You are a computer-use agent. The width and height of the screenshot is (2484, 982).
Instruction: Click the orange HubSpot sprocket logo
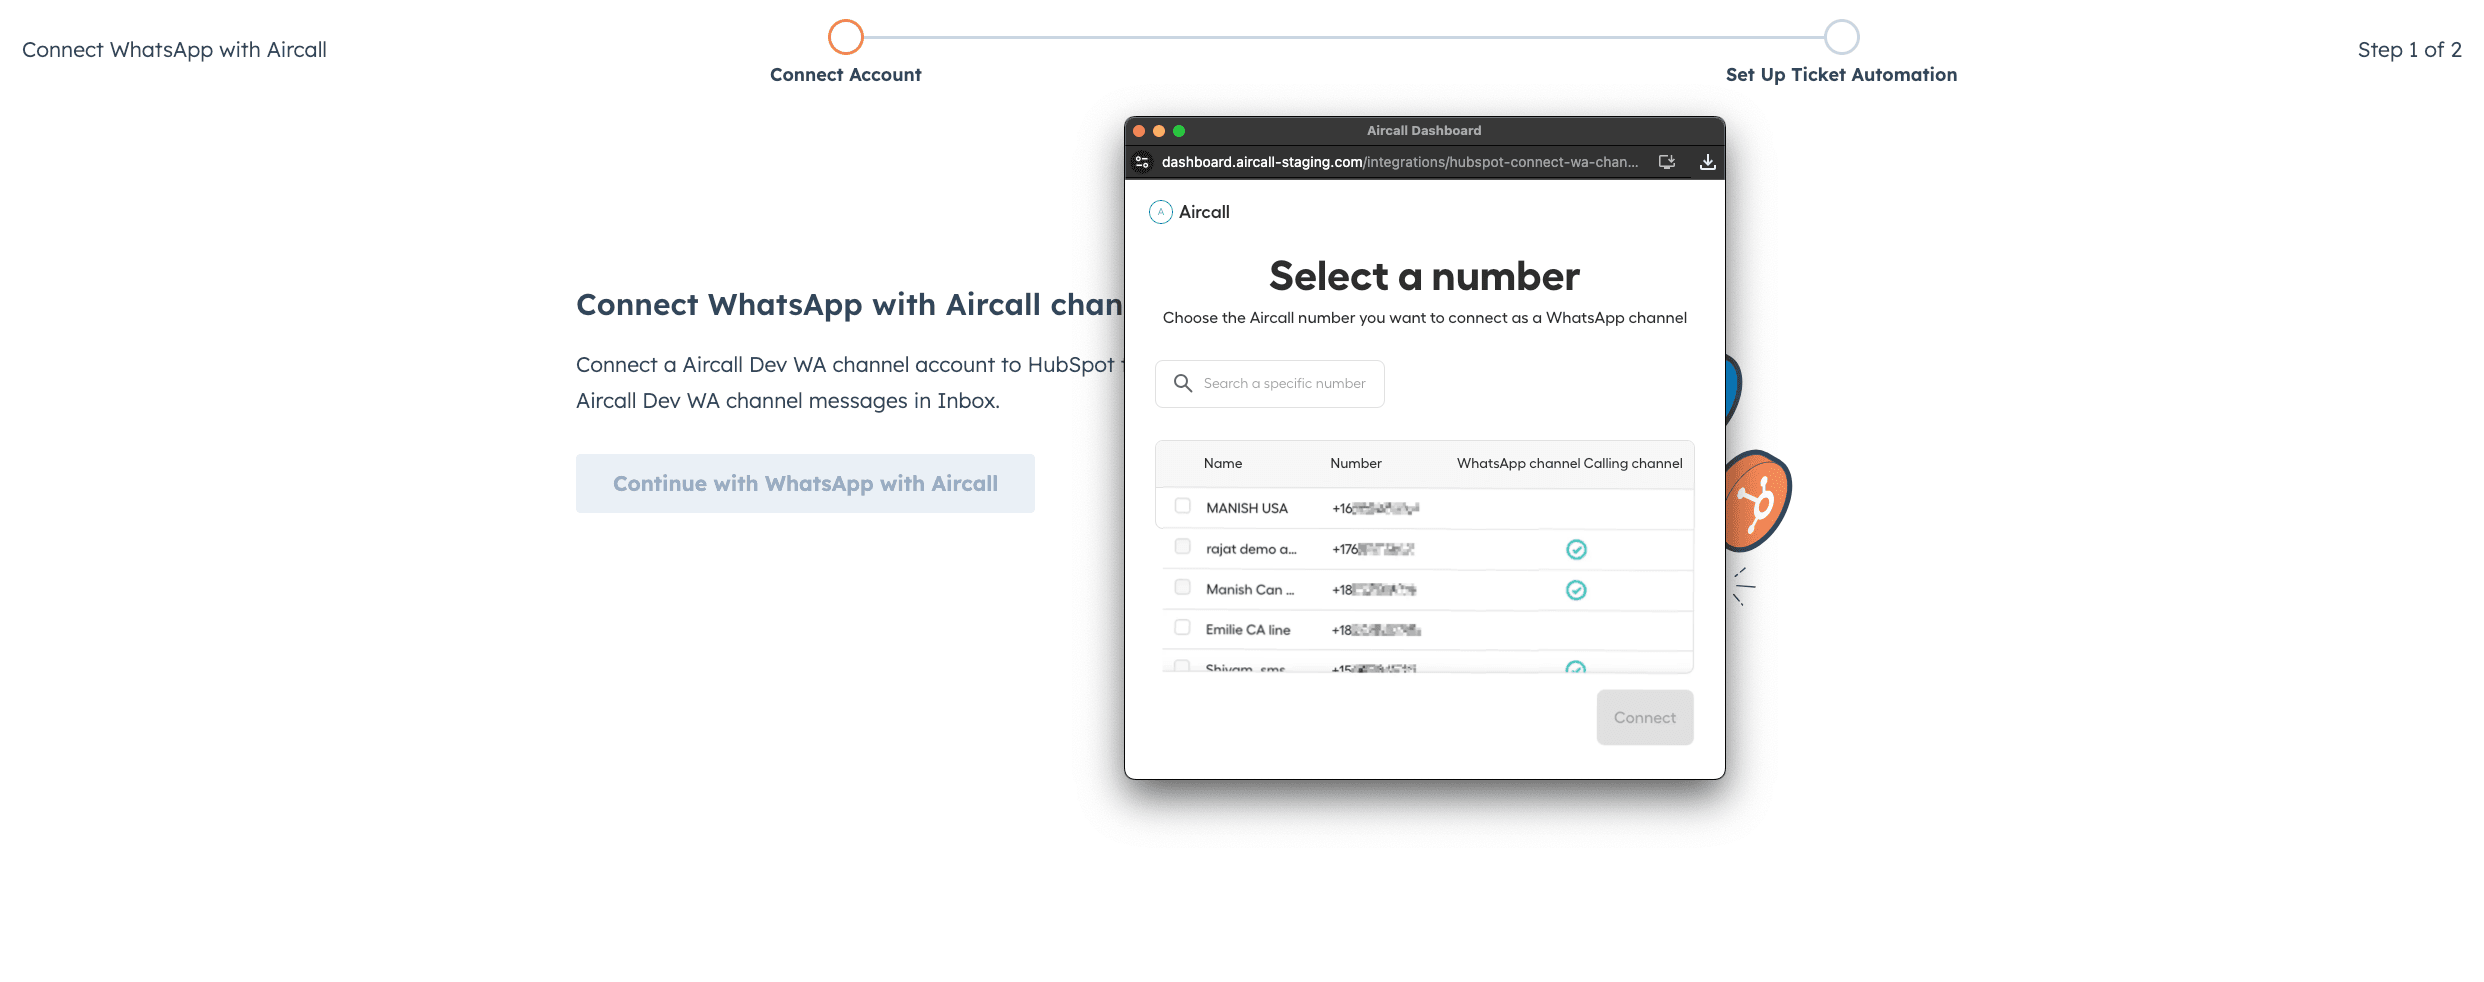coord(1758,502)
